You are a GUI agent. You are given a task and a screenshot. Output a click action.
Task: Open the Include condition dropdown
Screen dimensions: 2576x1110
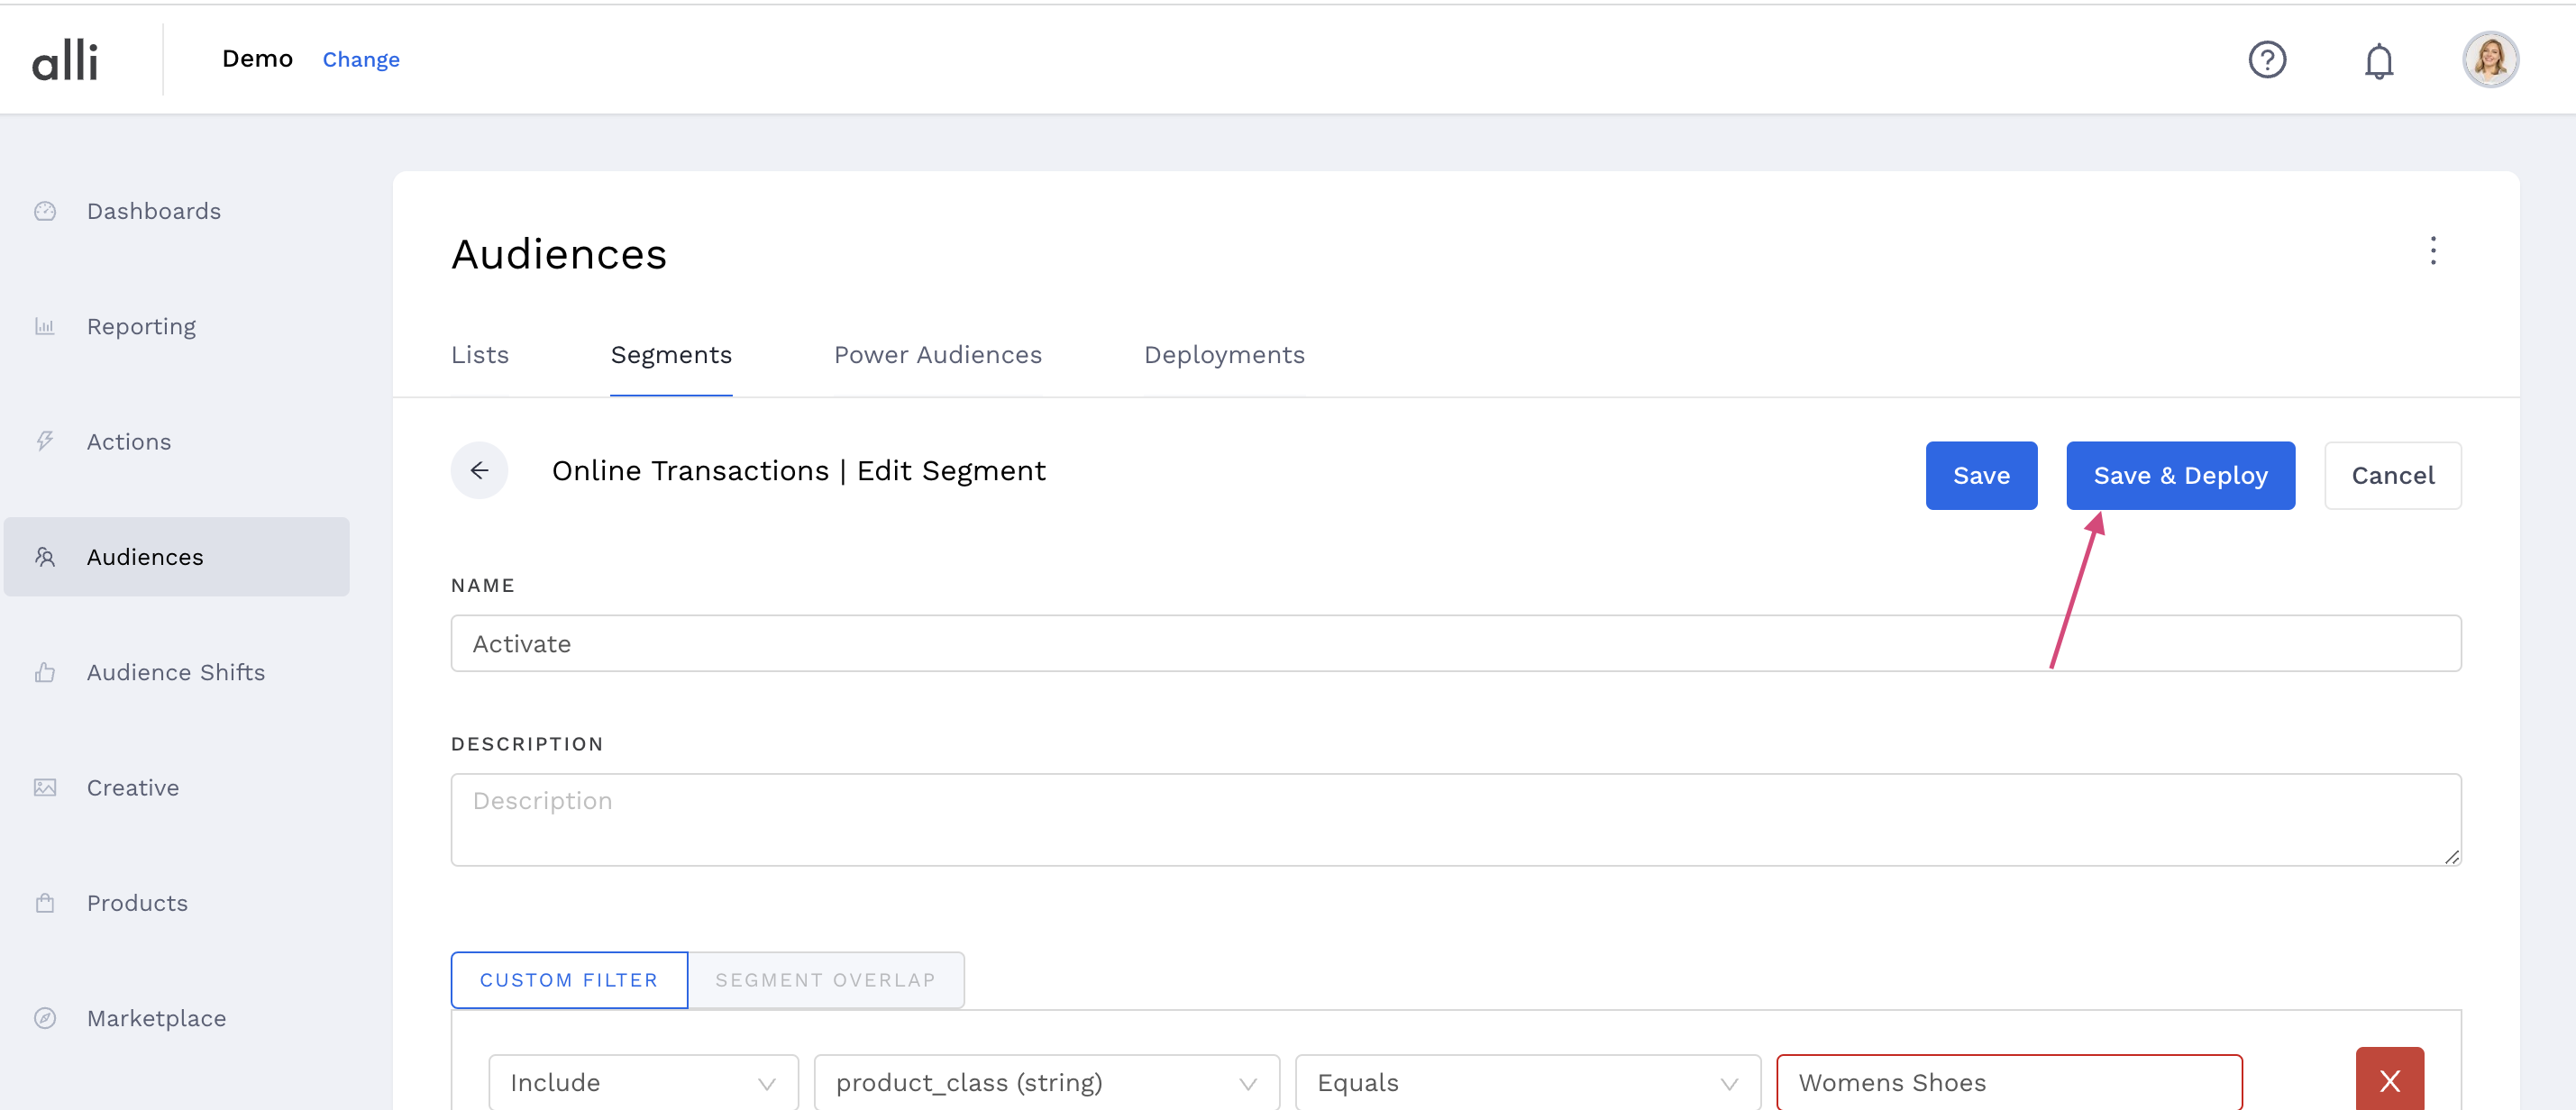643,1082
